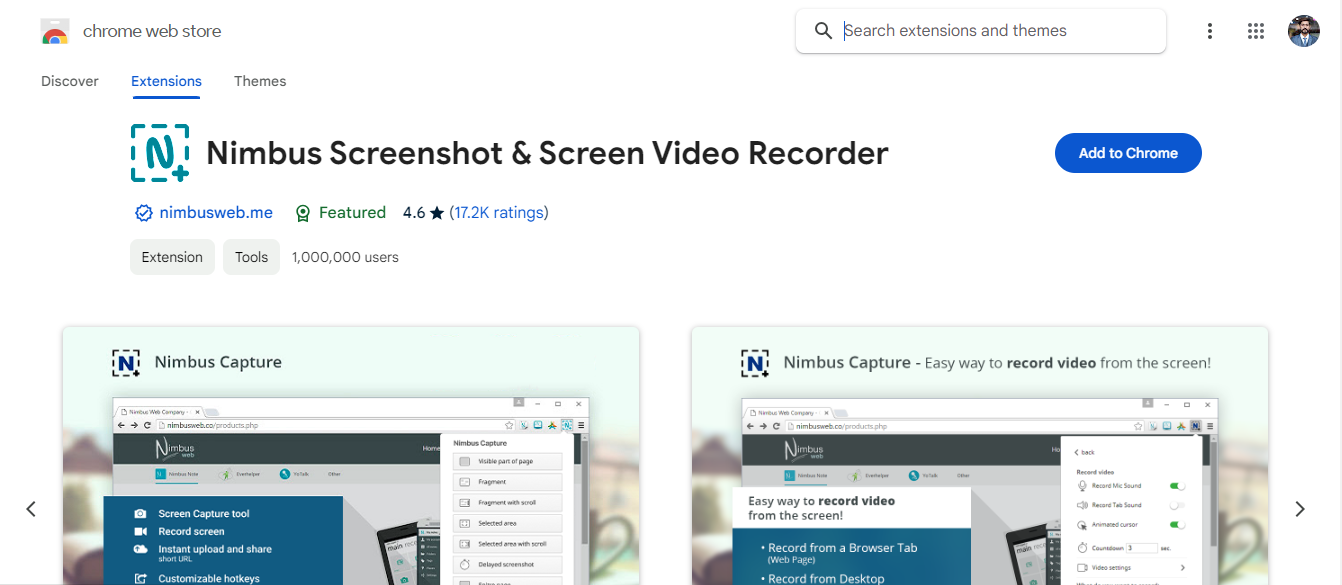Visit the nimbusweb.me publisher link

pyautogui.click(x=216, y=212)
